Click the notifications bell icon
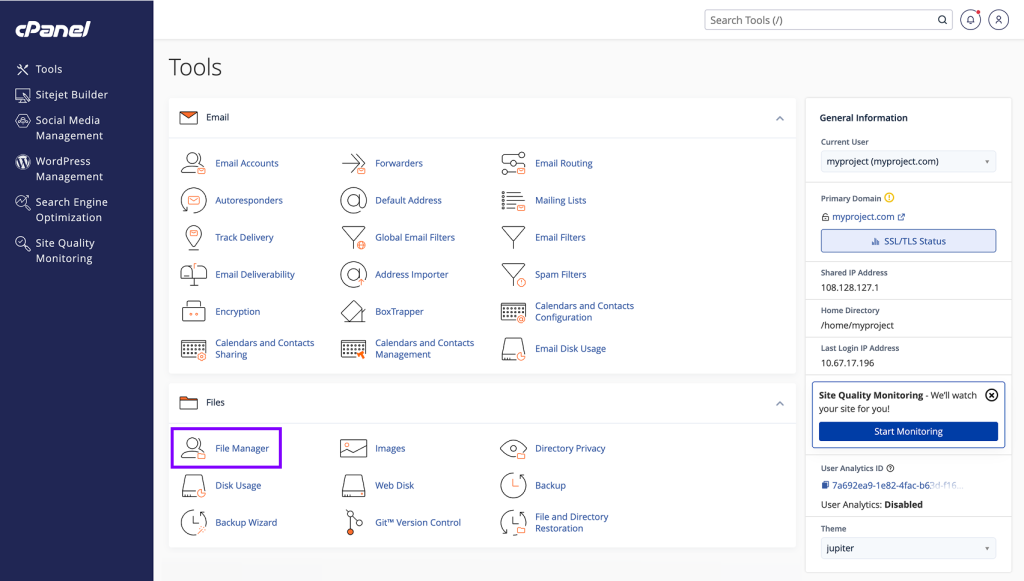Viewport: 1024px width, 581px height. [970, 20]
